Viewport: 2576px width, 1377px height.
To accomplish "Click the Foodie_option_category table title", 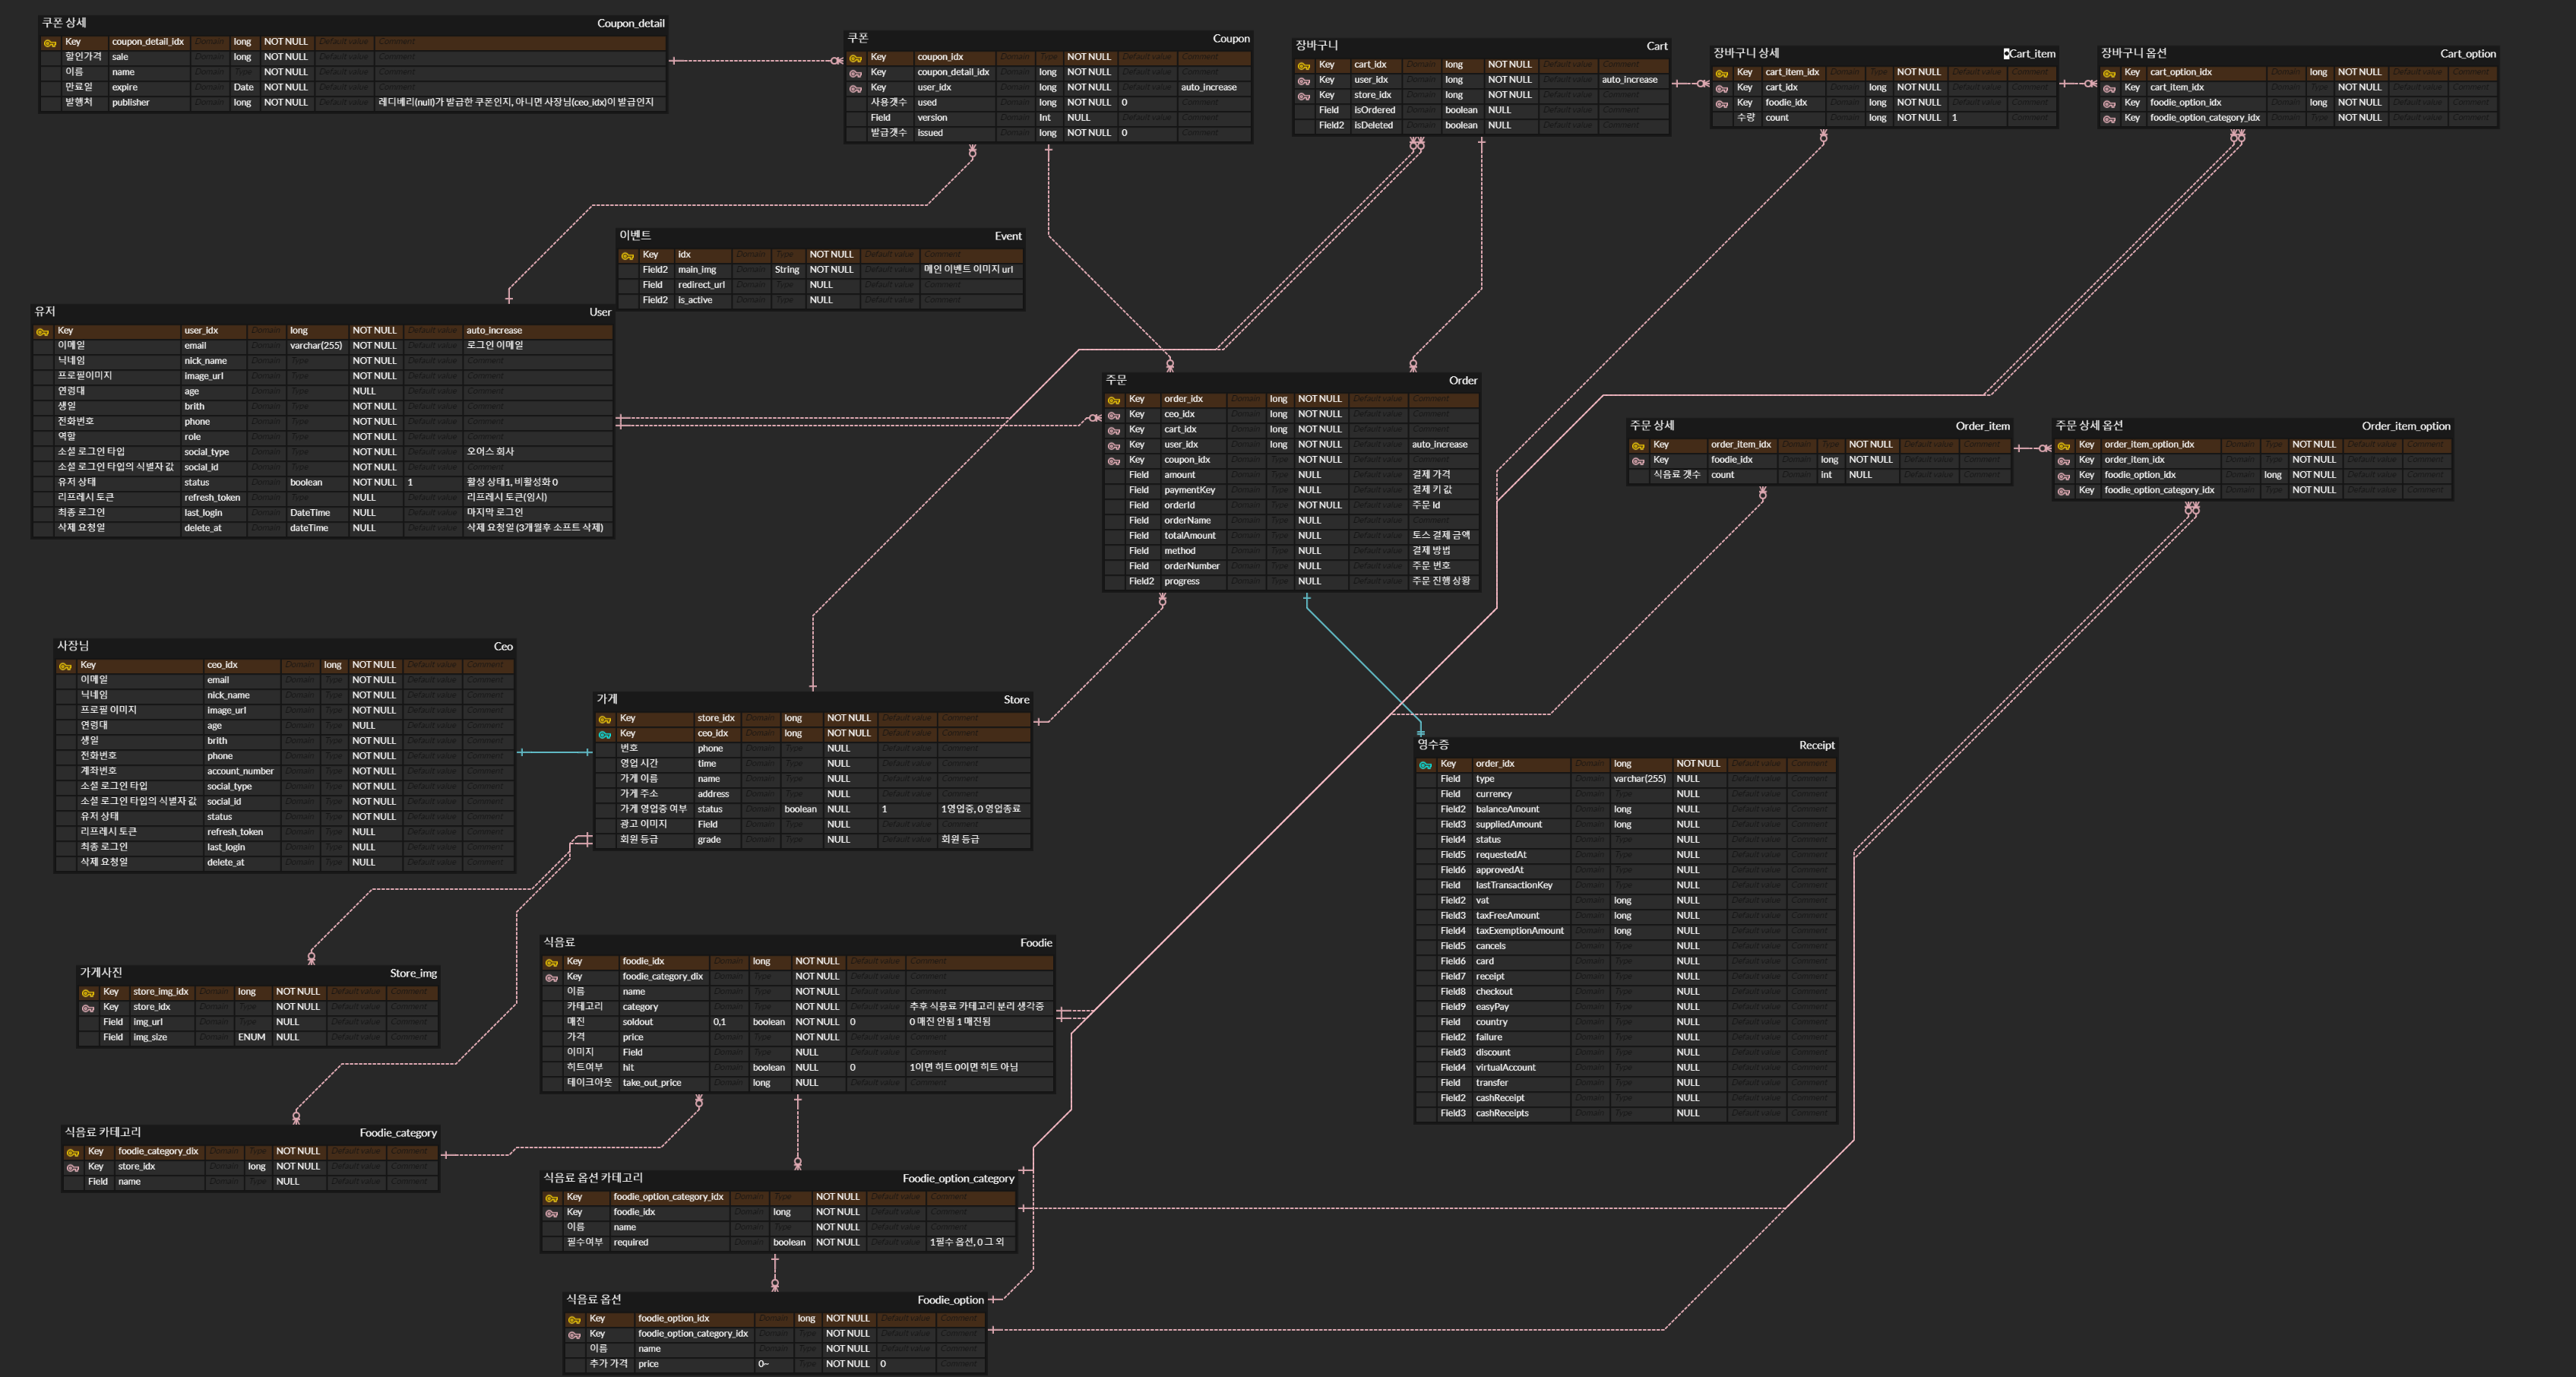I will (957, 1179).
